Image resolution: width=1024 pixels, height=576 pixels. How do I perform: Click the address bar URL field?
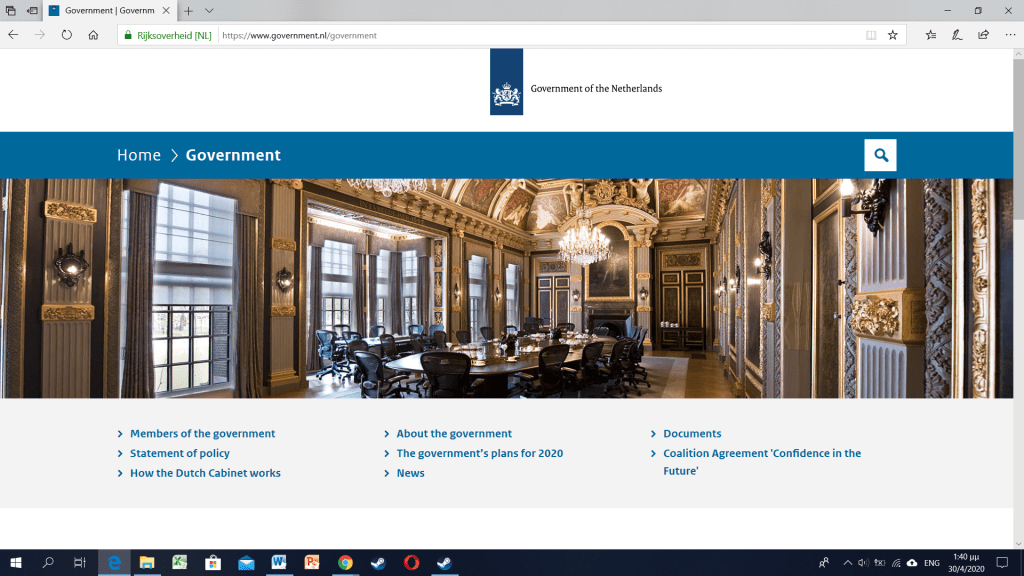[x=540, y=35]
